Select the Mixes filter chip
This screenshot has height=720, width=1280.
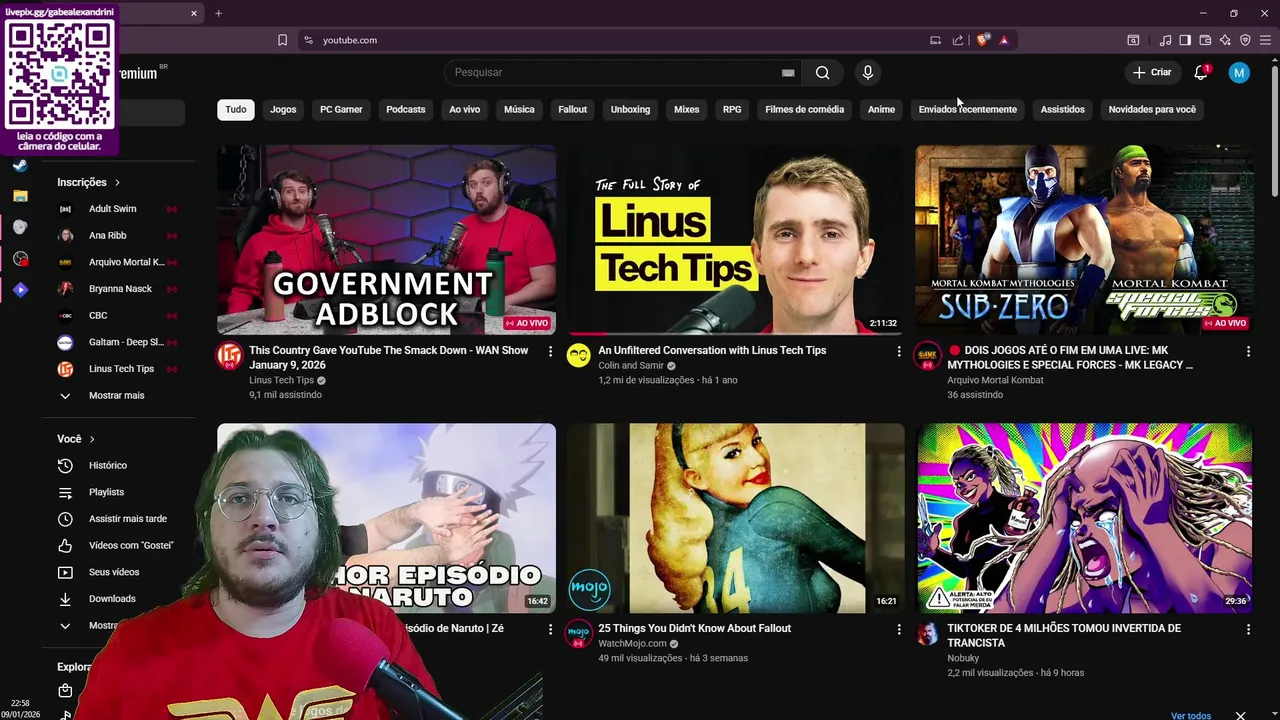tap(686, 109)
